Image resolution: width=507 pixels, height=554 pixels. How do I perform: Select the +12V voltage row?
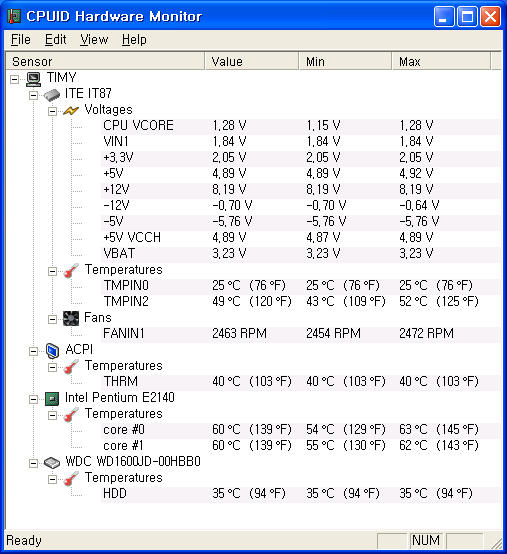pos(301,190)
